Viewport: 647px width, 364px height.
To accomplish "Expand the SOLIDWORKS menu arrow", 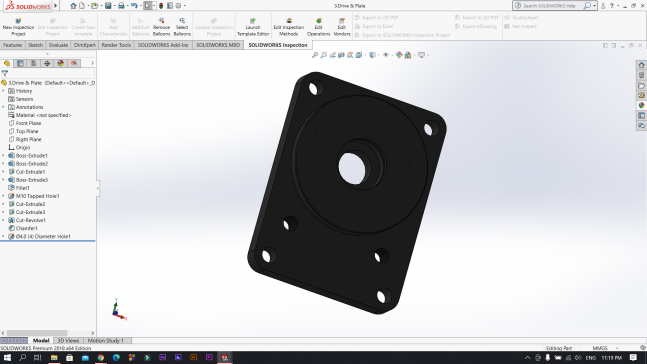I will click(56, 6).
